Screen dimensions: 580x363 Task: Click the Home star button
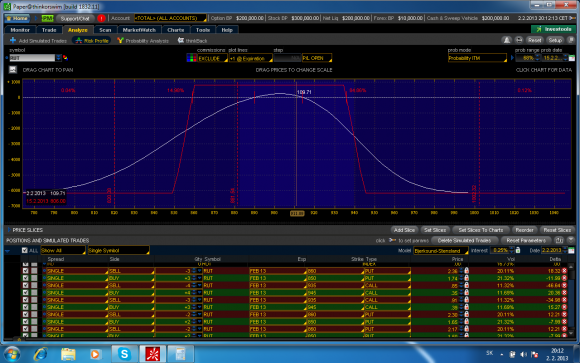point(17,18)
